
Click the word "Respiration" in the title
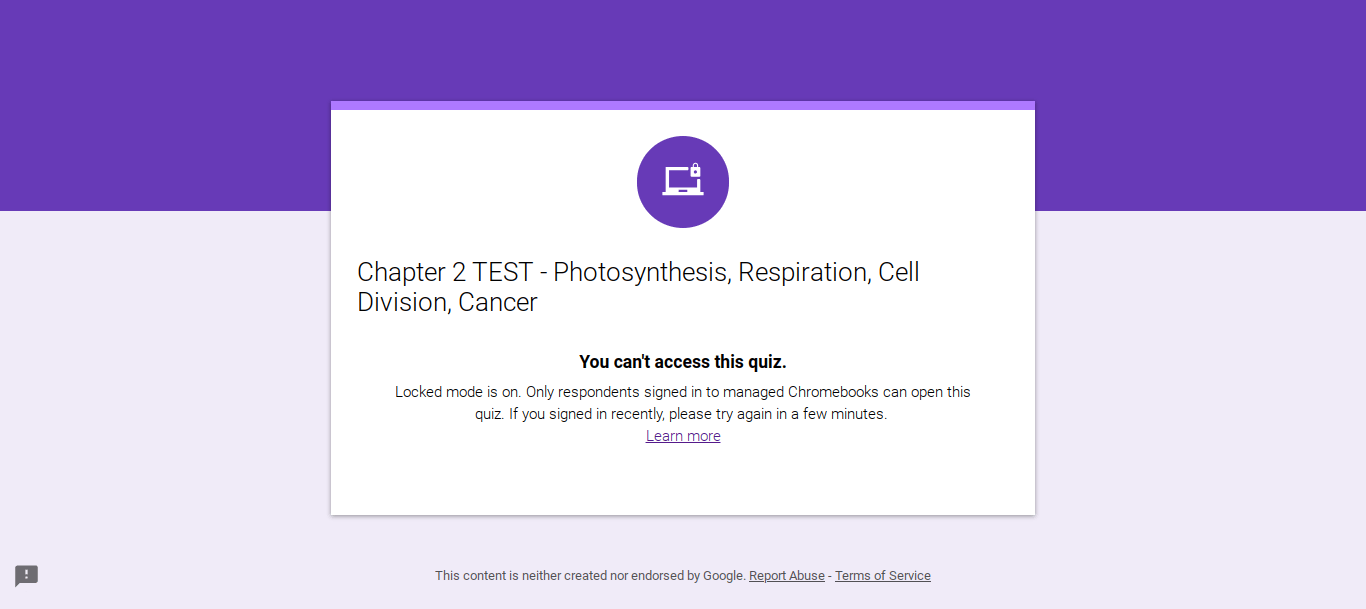[803, 272]
